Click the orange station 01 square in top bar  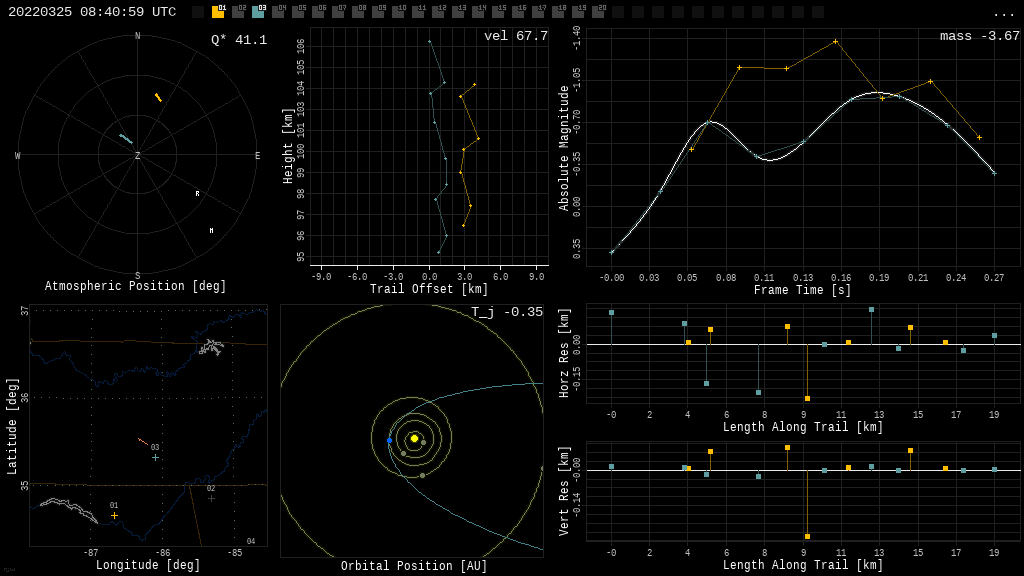(218, 12)
